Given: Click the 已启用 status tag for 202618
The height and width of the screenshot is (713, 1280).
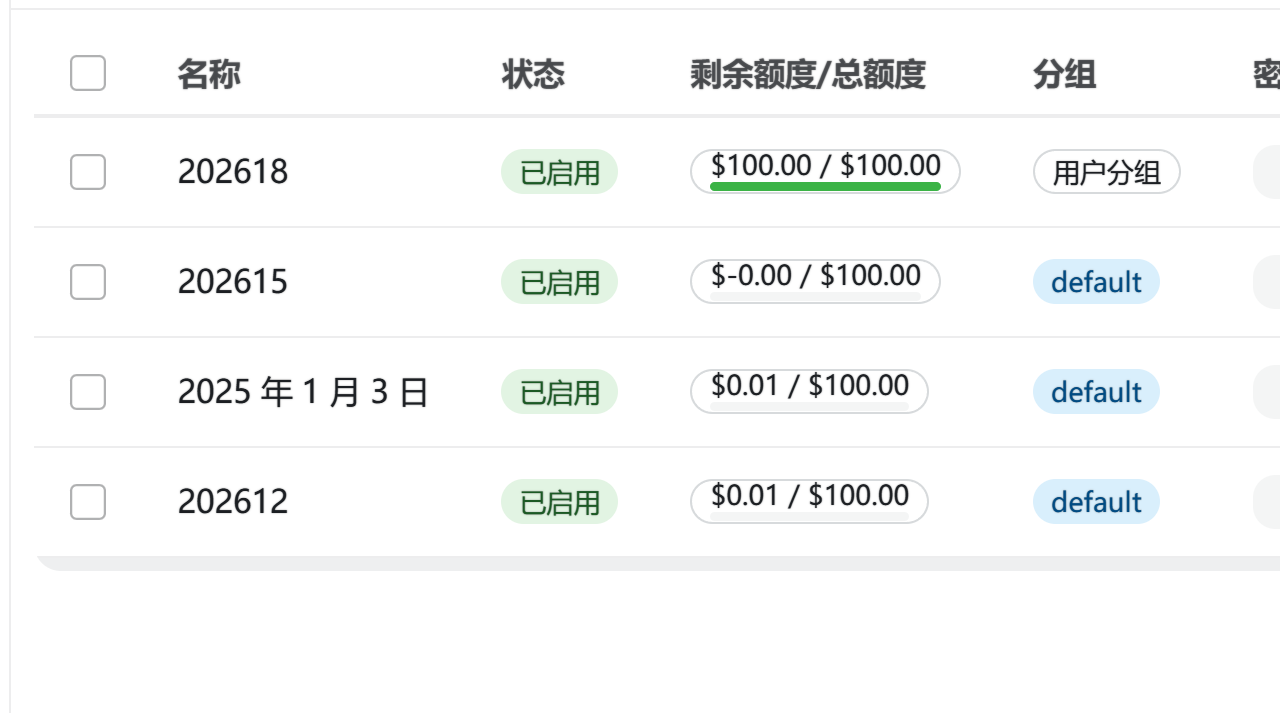Looking at the screenshot, I should [559, 172].
